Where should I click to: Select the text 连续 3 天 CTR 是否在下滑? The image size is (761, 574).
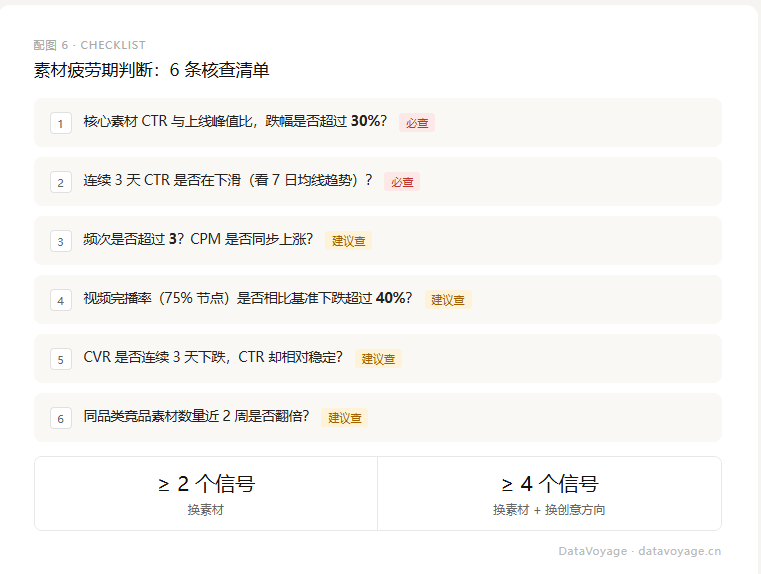(162, 180)
